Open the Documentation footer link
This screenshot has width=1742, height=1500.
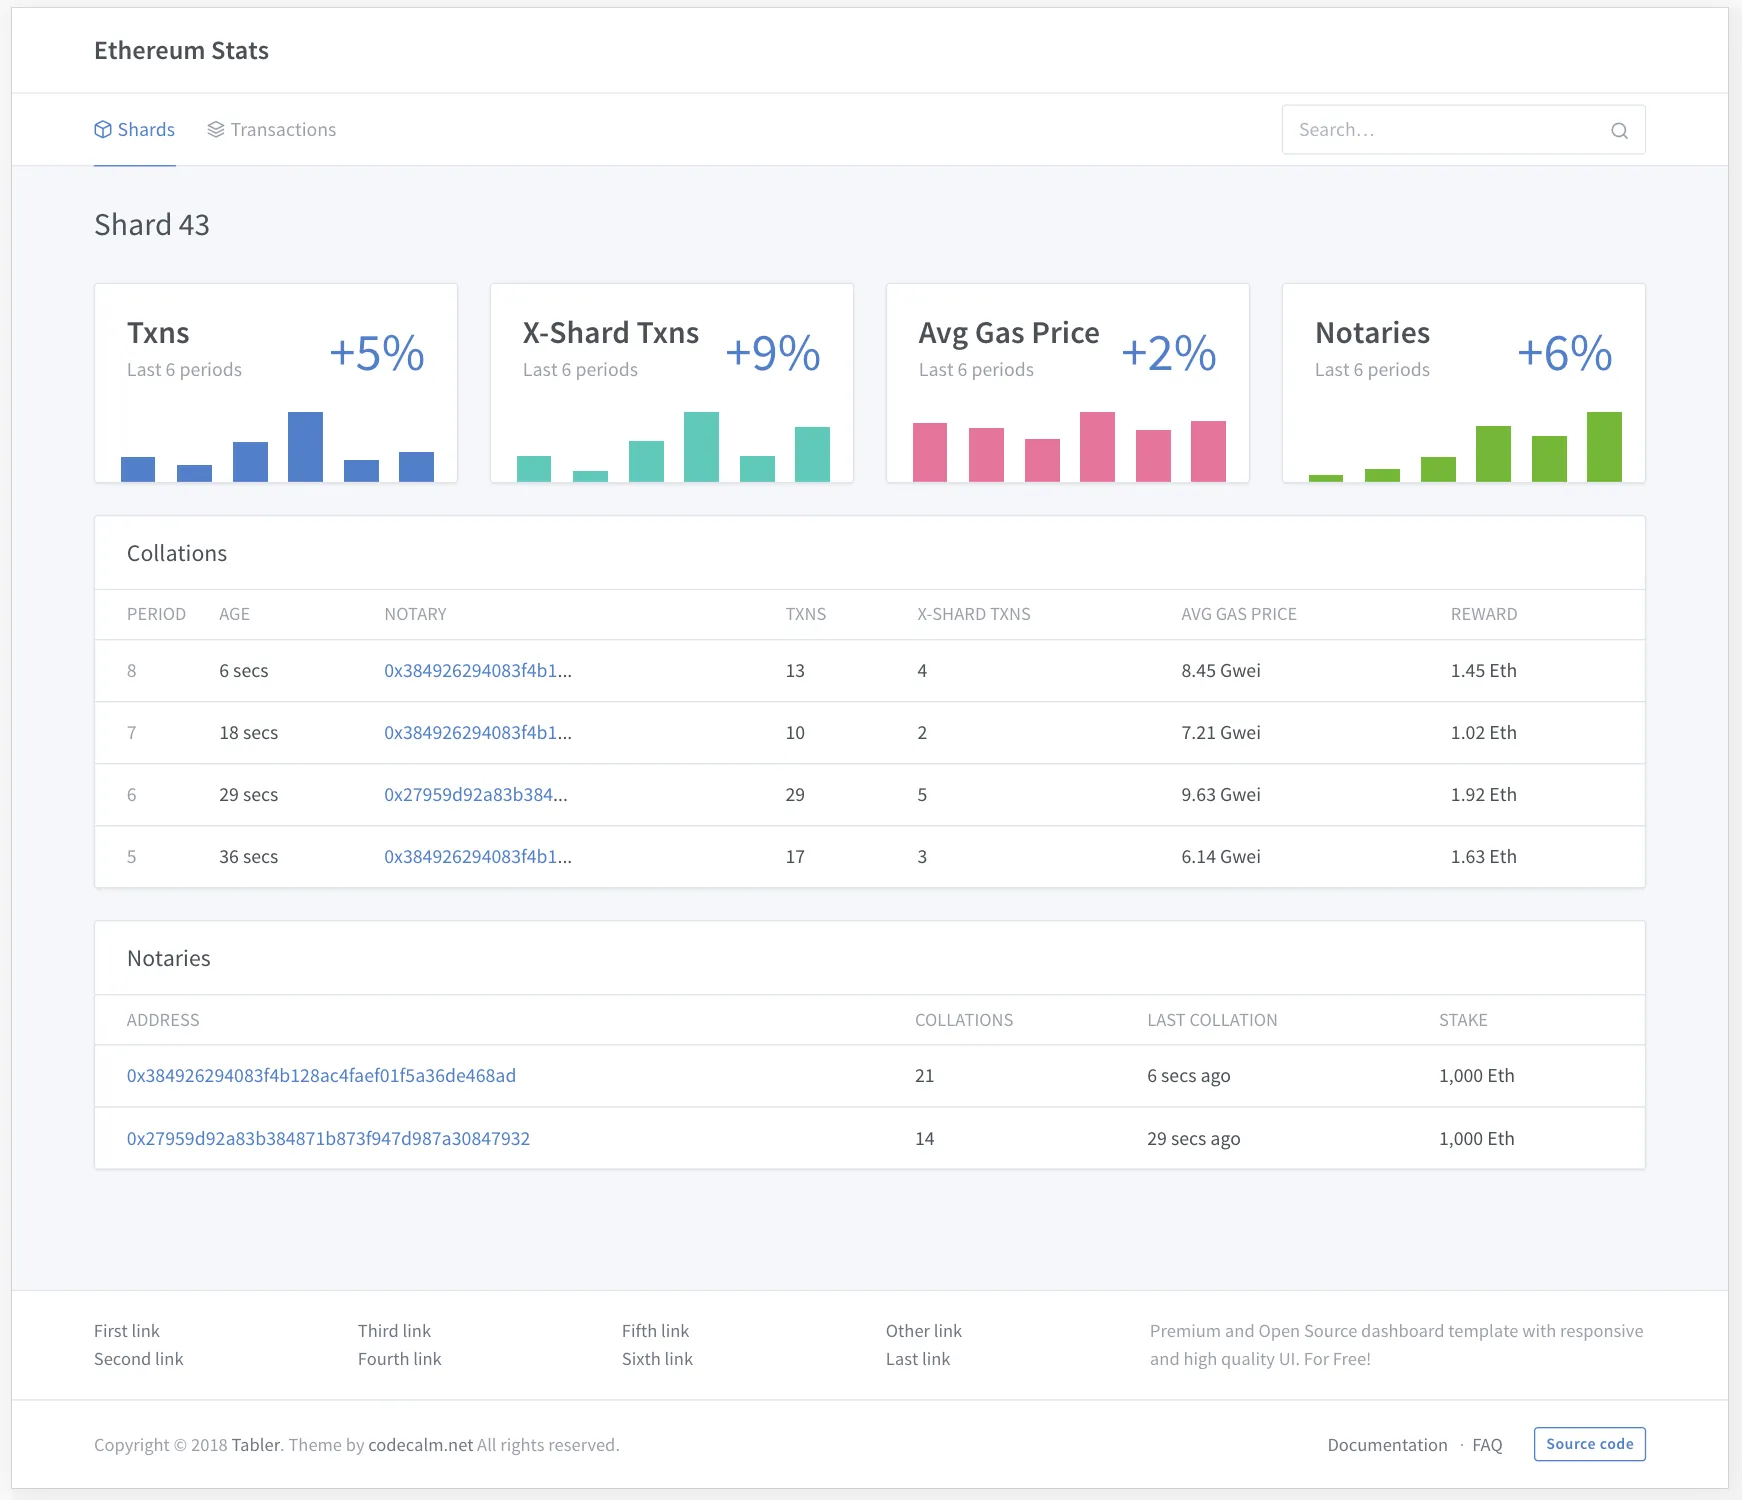coord(1387,1445)
